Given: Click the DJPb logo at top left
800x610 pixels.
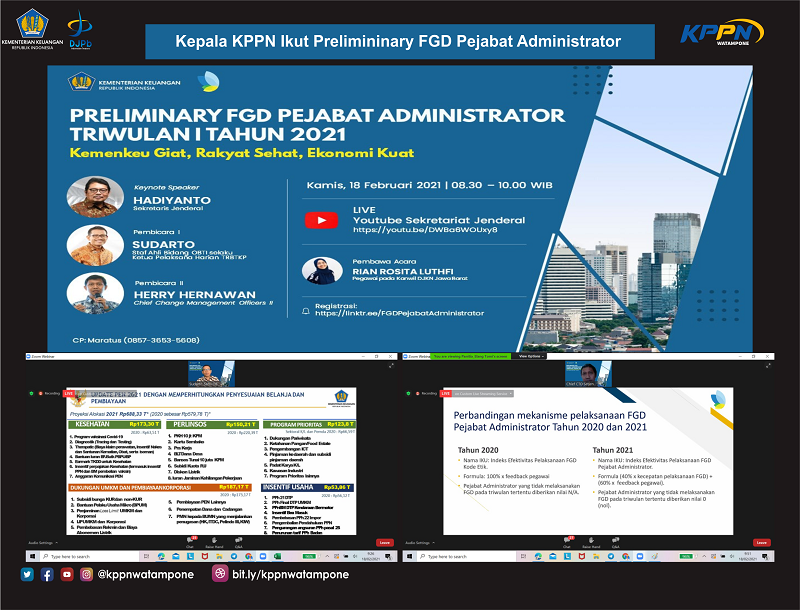Looking at the screenshot, I should [x=80, y=30].
